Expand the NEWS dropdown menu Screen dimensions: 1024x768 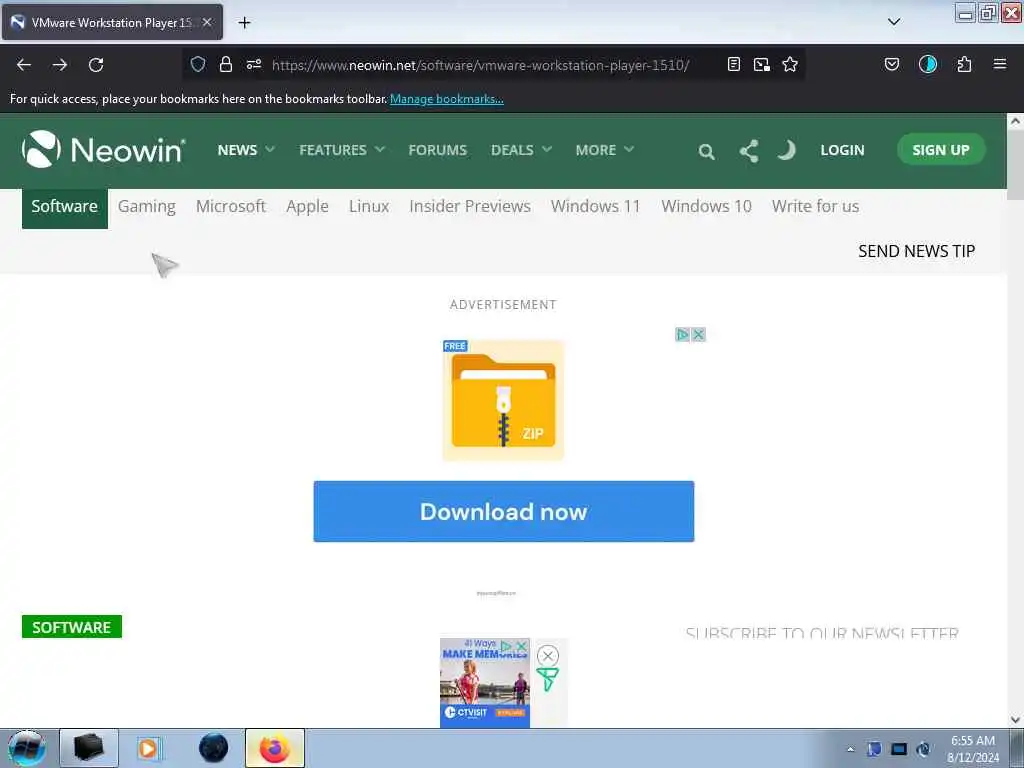(x=246, y=150)
